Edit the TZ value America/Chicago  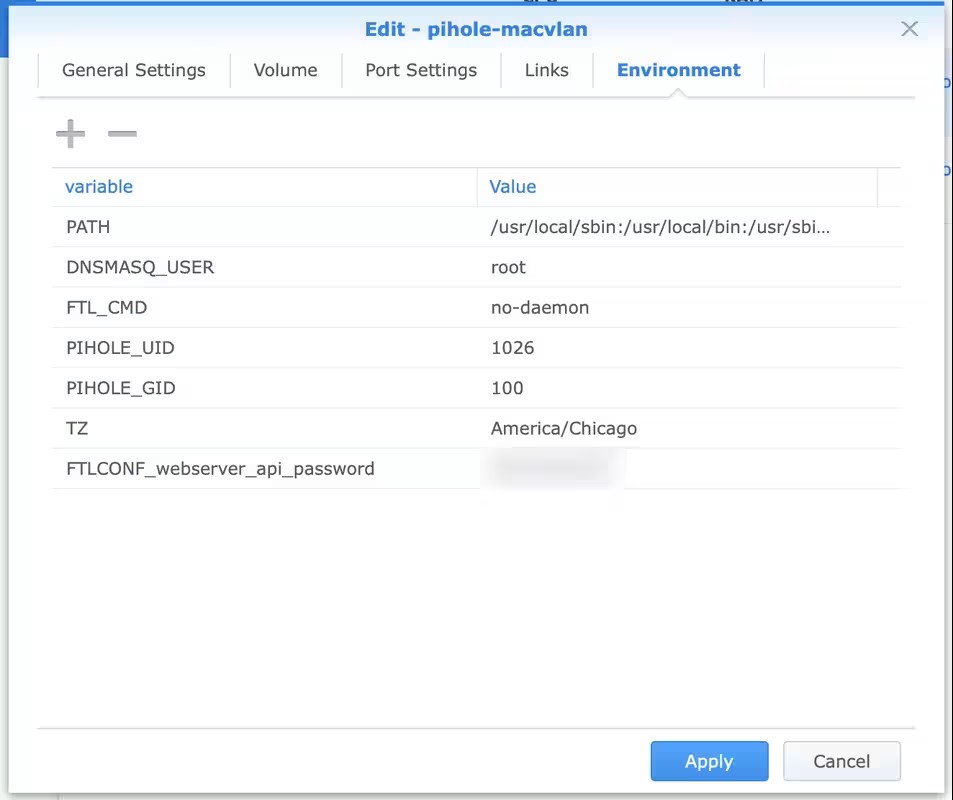point(564,428)
